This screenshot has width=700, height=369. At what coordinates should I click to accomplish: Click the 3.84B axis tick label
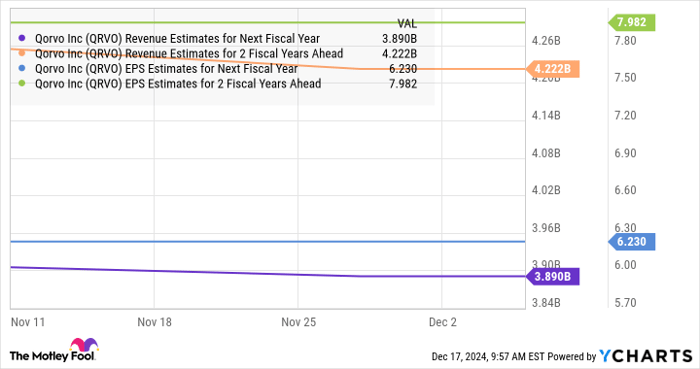(546, 303)
